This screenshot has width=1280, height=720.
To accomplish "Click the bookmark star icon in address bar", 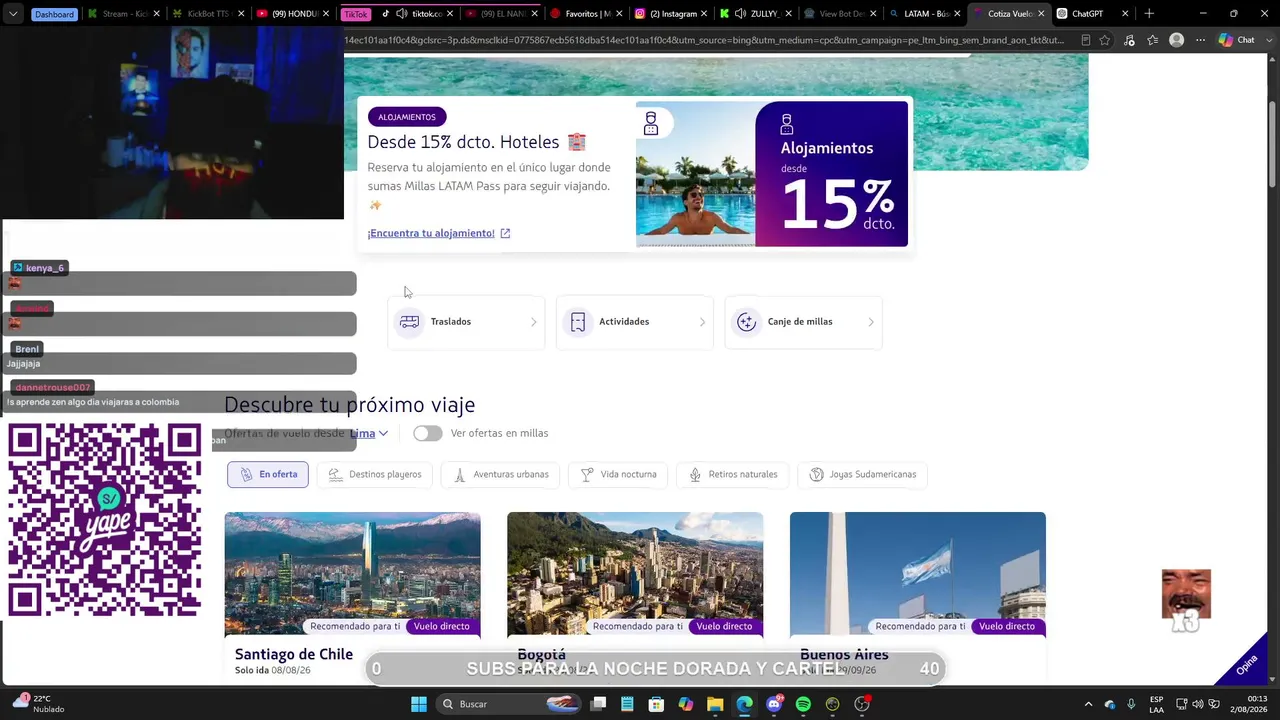I will tap(1105, 40).
